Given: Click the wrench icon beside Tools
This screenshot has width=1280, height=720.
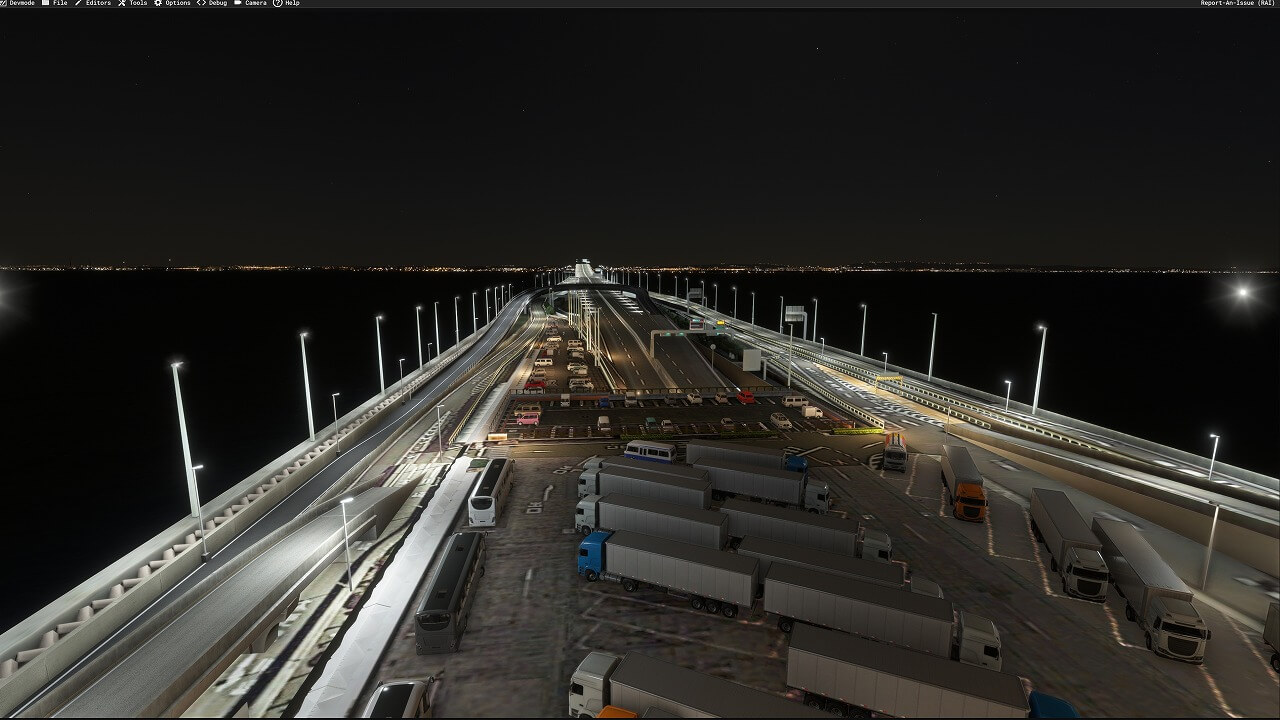Looking at the screenshot, I should 122,3.
